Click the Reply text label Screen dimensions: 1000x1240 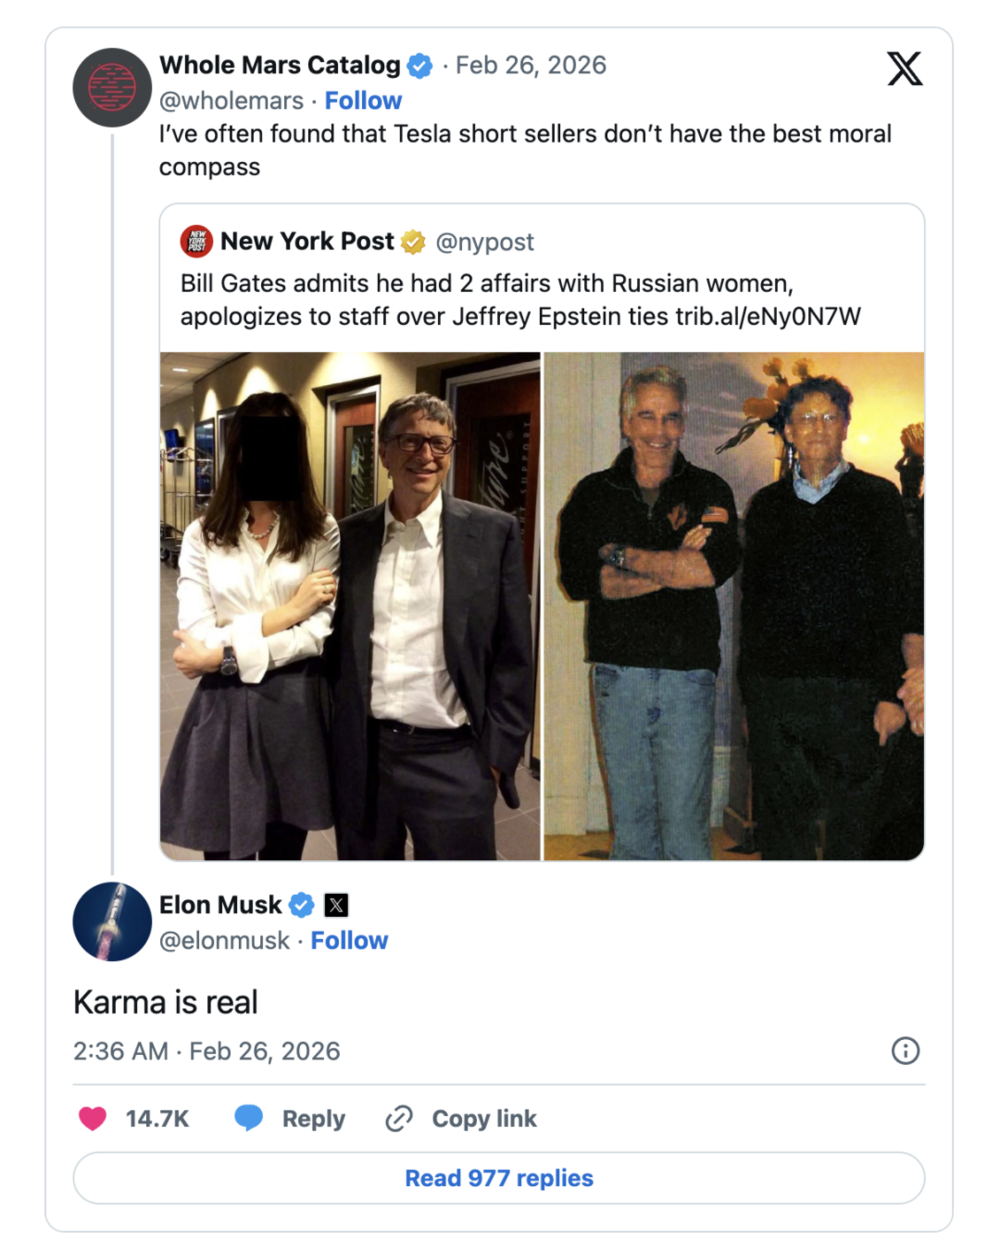pyautogui.click(x=313, y=1119)
